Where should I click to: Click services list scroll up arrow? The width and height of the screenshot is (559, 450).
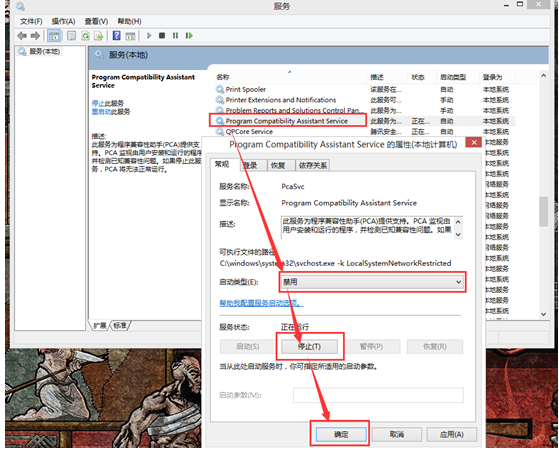pyautogui.click(x=543, y=76)
